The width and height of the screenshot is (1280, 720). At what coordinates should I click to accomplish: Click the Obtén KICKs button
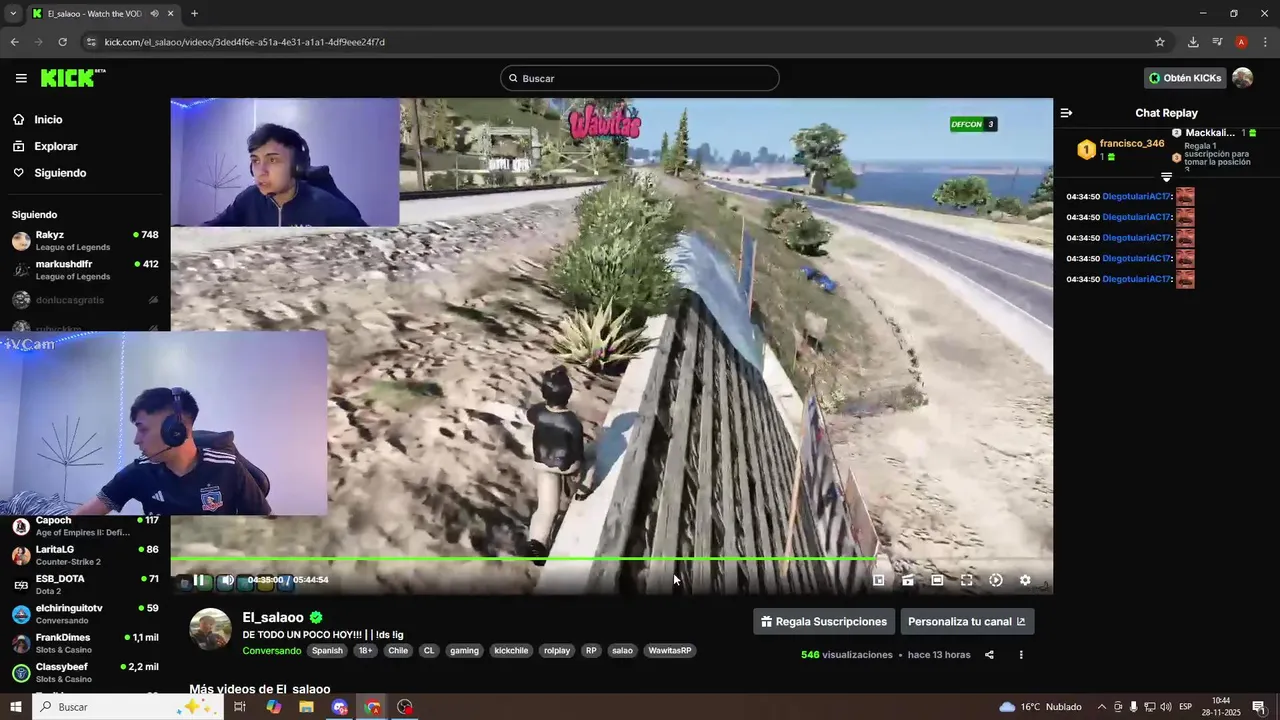click(1185, 78)
